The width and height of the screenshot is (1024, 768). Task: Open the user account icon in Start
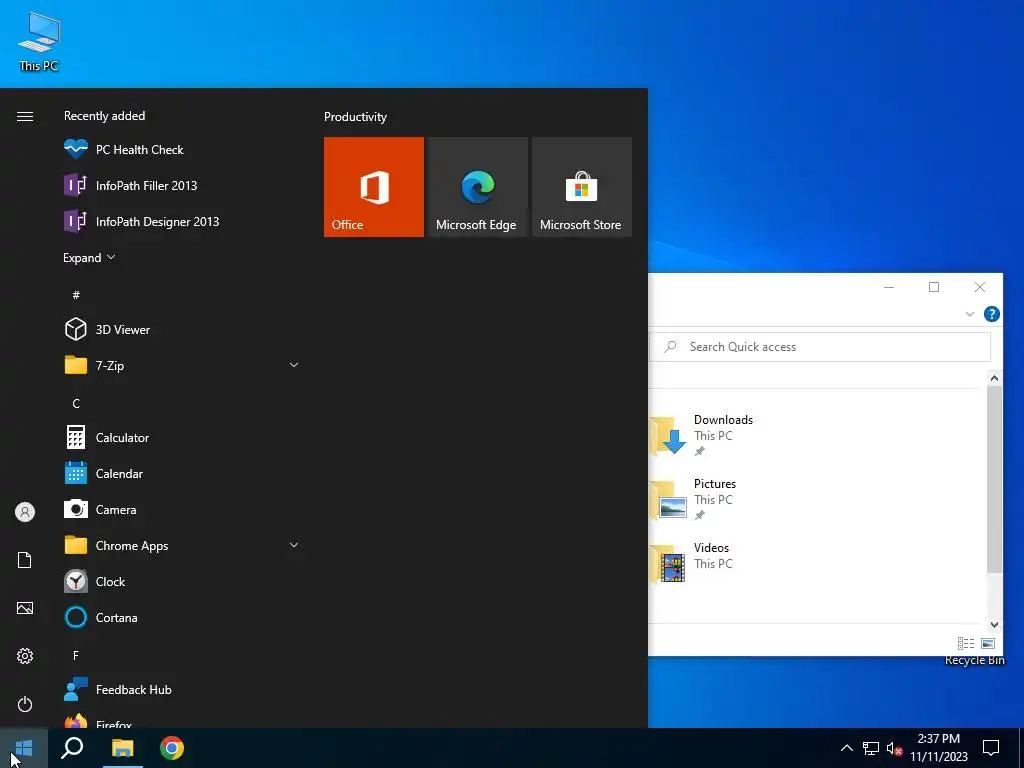[25, 512]
